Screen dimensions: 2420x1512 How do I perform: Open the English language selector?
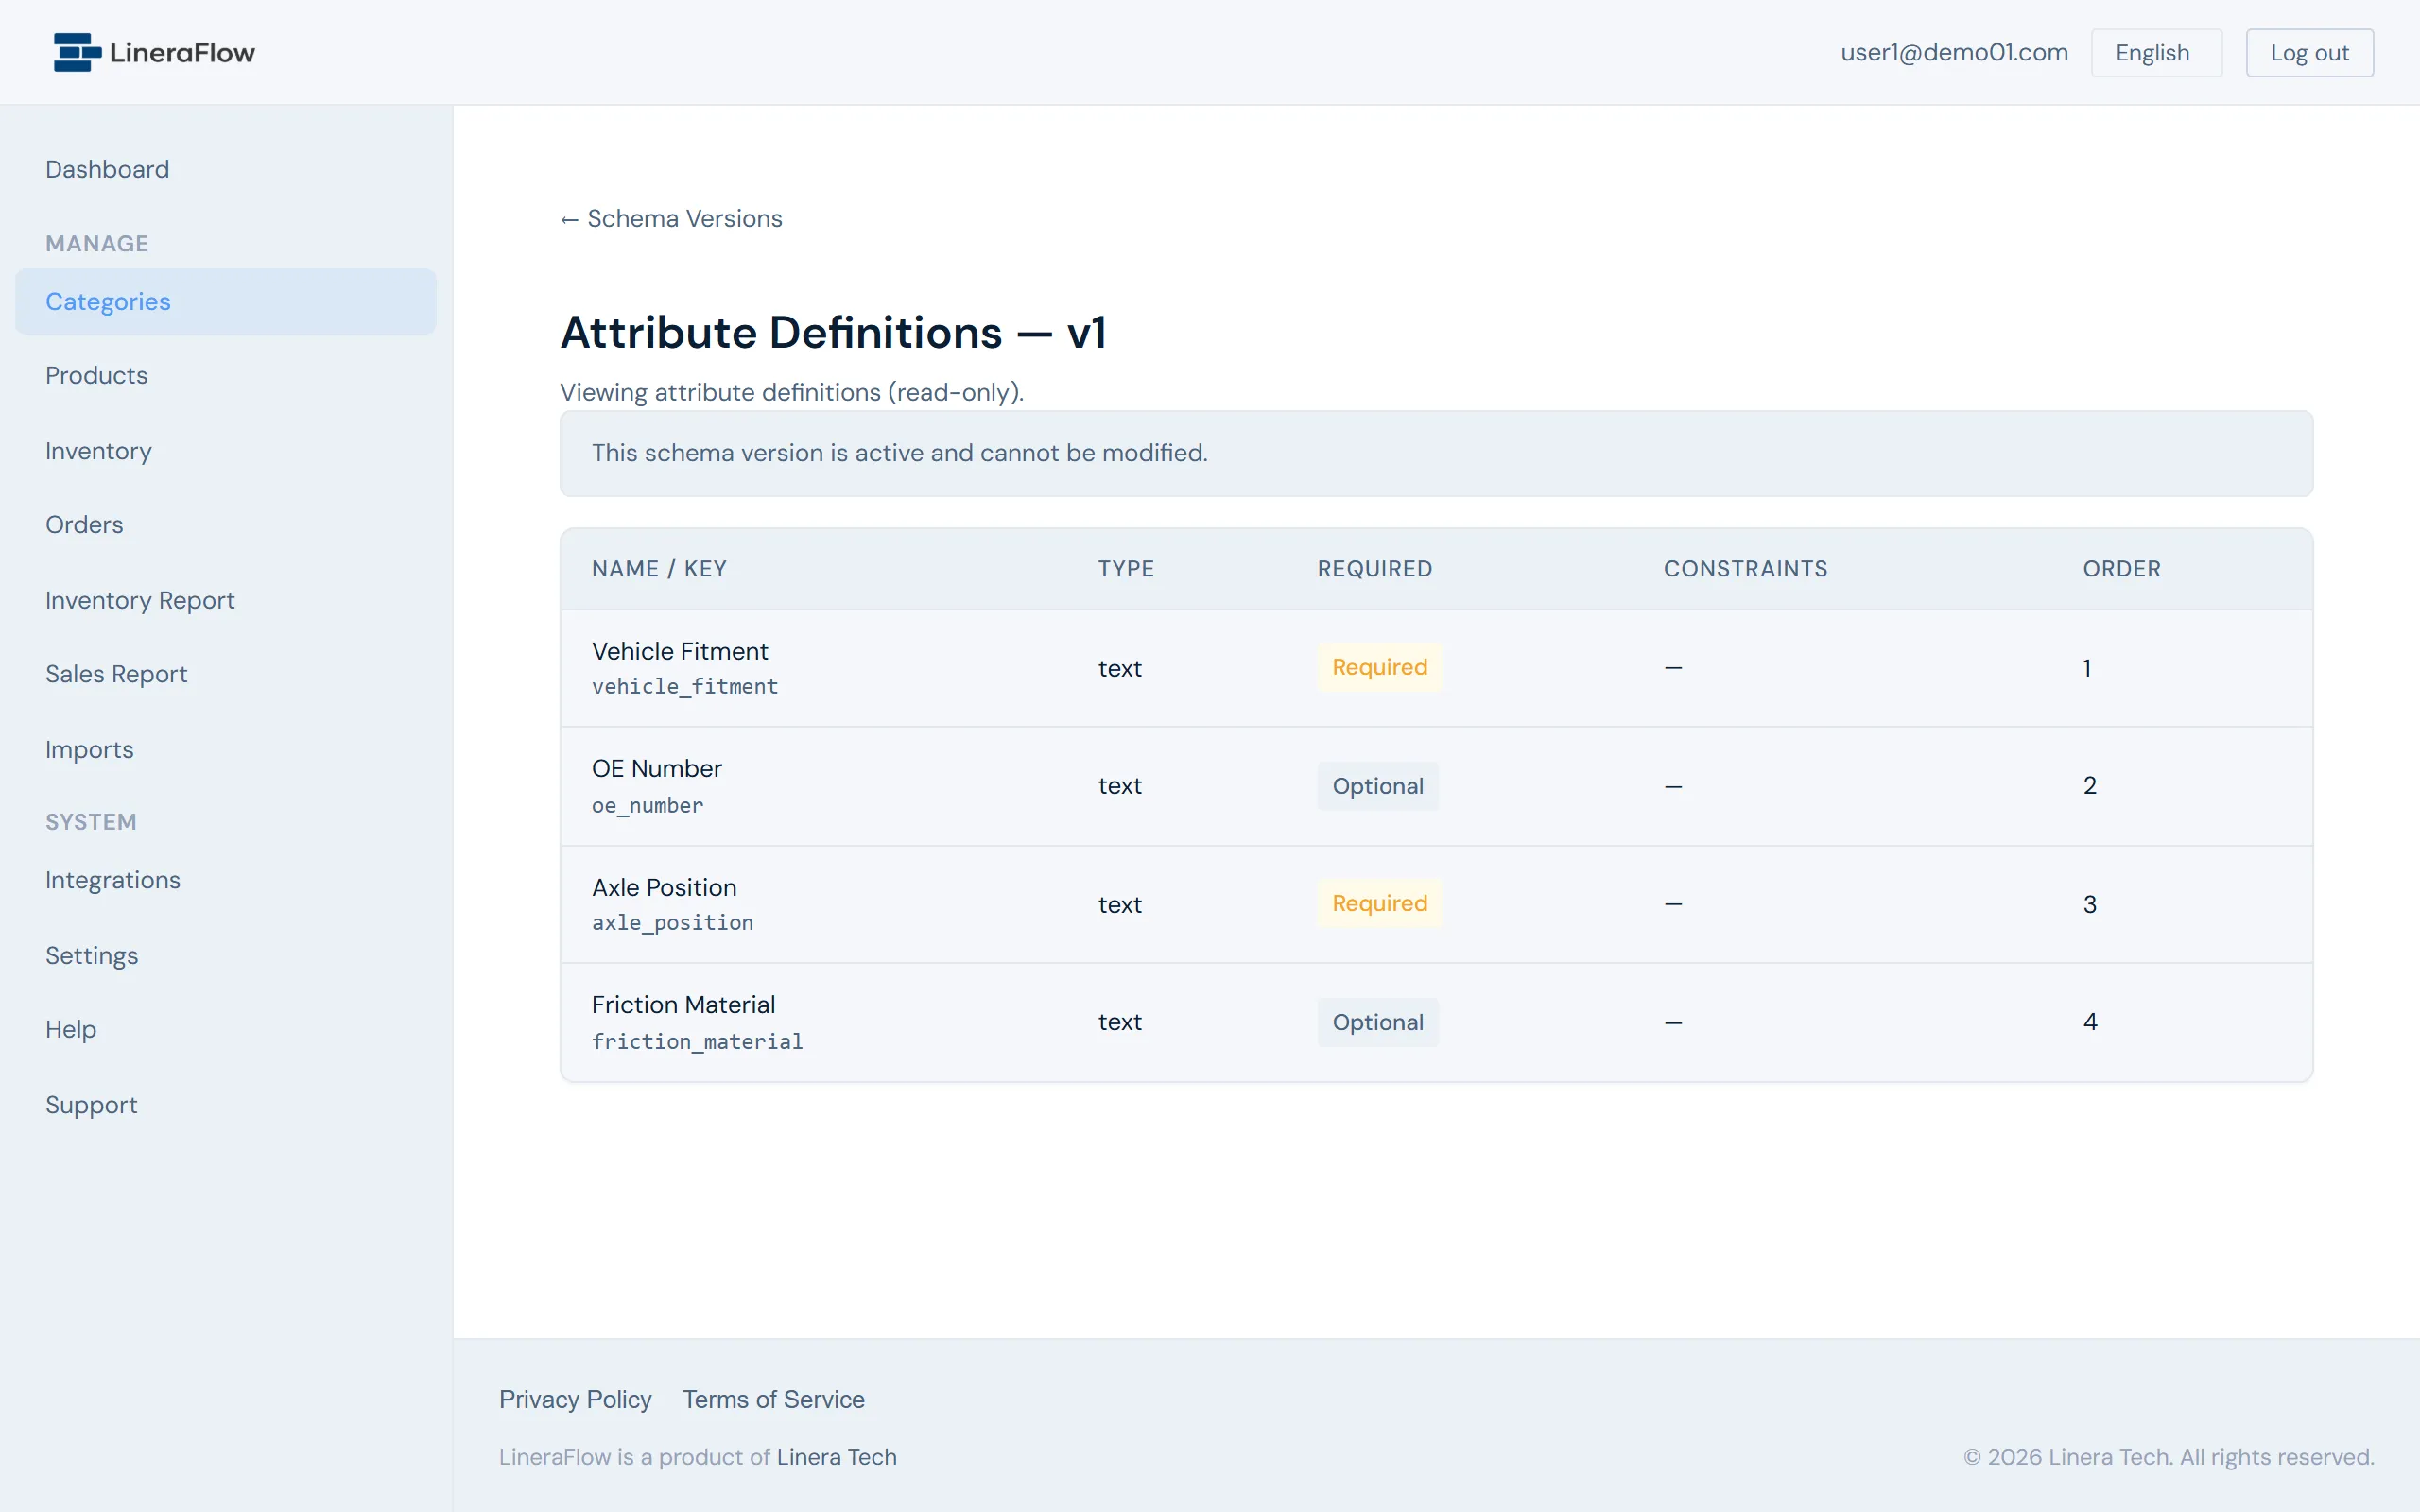(2156, 53)
